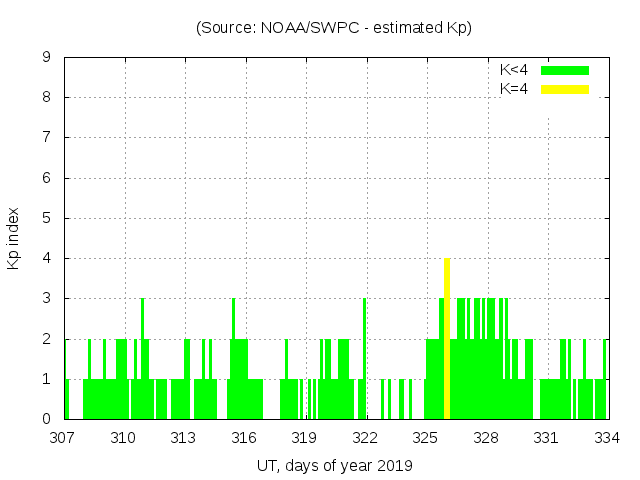The height and width of the screenshot is (480, 640).
Task: Click the 'UT, days of year 2019' label
Action: coord(333,465)
